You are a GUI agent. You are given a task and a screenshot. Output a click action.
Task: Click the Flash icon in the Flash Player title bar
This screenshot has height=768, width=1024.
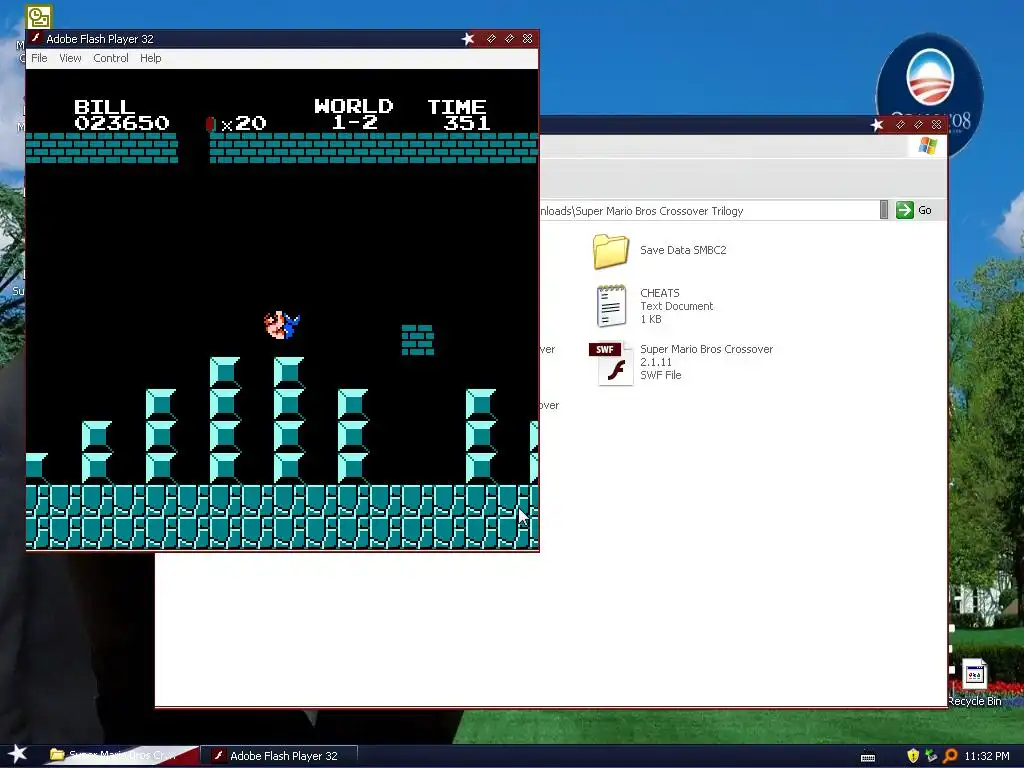[x=37, y=39]
